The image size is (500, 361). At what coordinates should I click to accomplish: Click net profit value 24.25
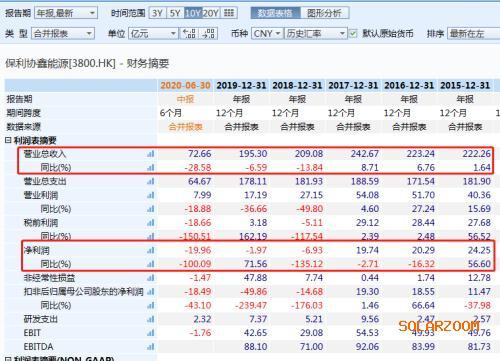pos(479,250)
